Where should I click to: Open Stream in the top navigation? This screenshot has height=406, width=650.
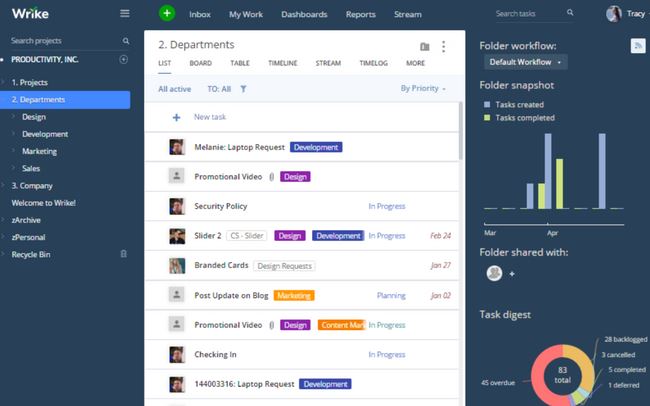point(407,14)
